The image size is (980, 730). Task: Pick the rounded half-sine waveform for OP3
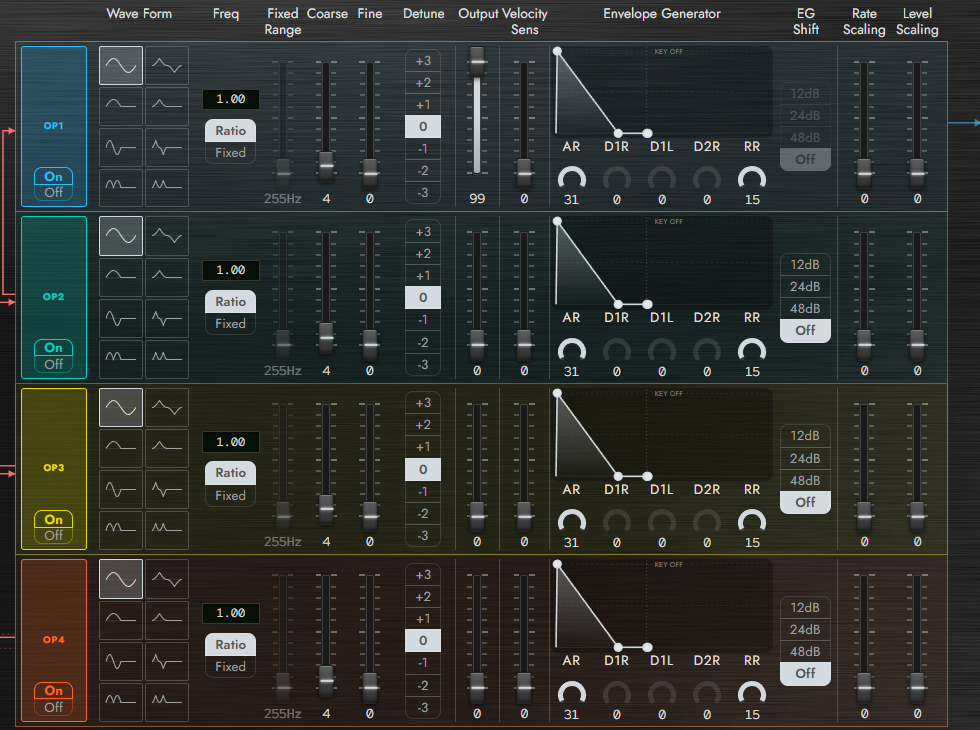[x=121, y=448]
